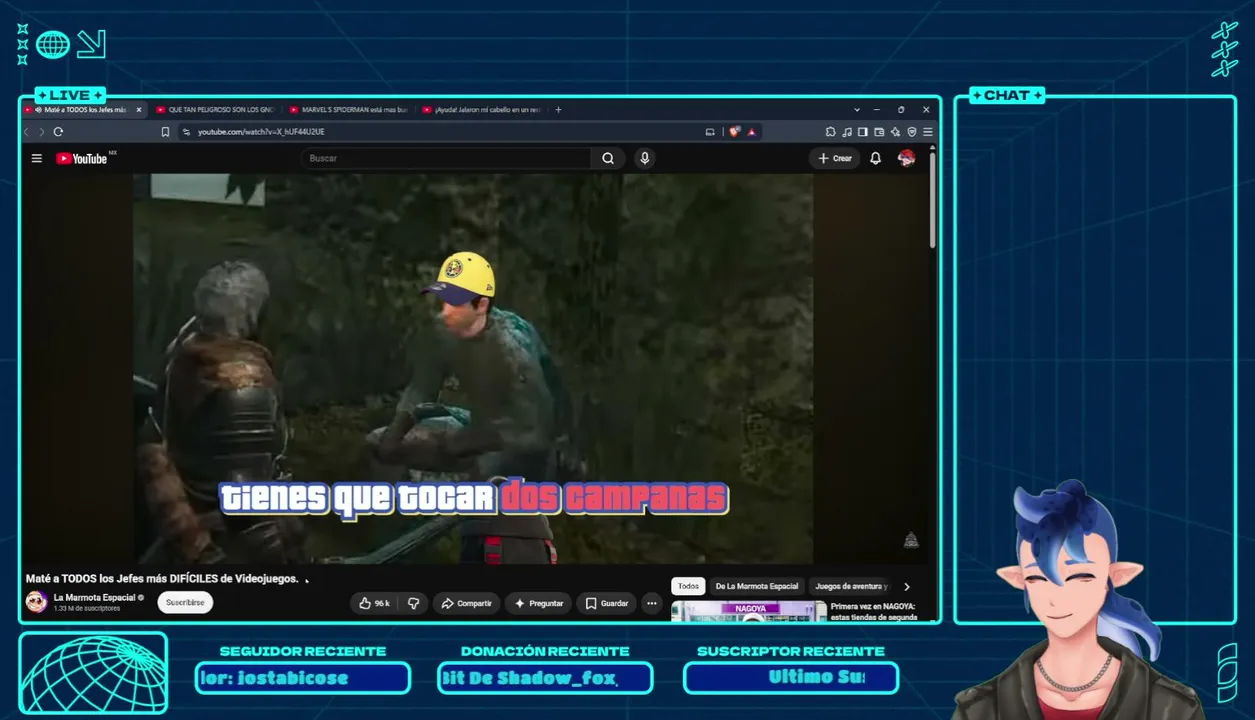Start voice search with the microphone icon
This screenshot has height=720, width=1255.
[x=645, y=158]
